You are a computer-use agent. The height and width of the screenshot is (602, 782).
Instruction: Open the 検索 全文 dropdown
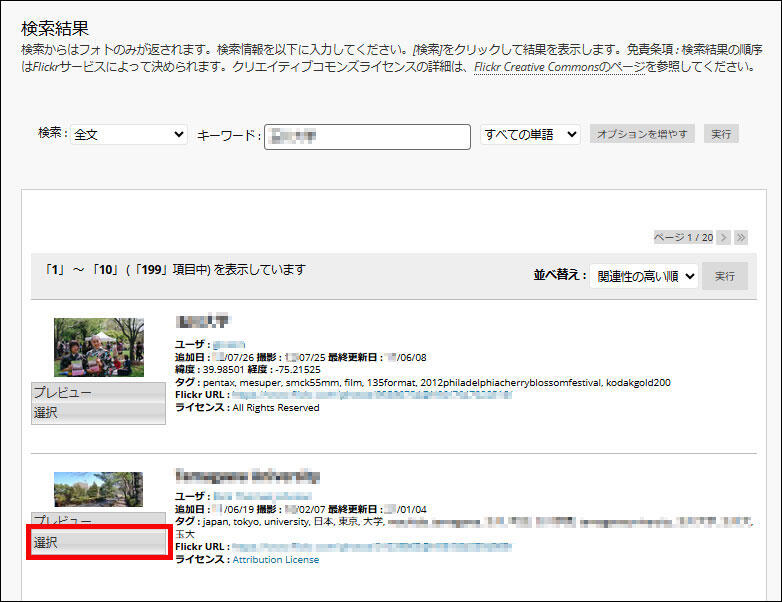129,135
